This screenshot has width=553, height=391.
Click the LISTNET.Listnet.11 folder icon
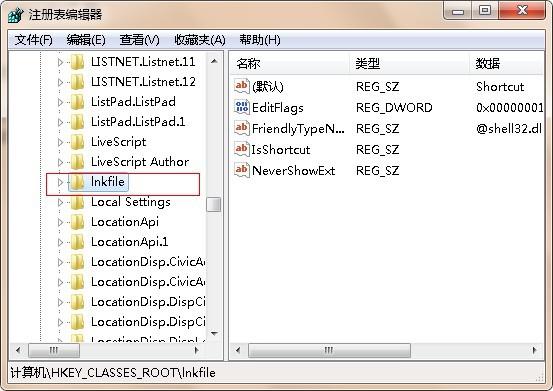pos(77,62)
